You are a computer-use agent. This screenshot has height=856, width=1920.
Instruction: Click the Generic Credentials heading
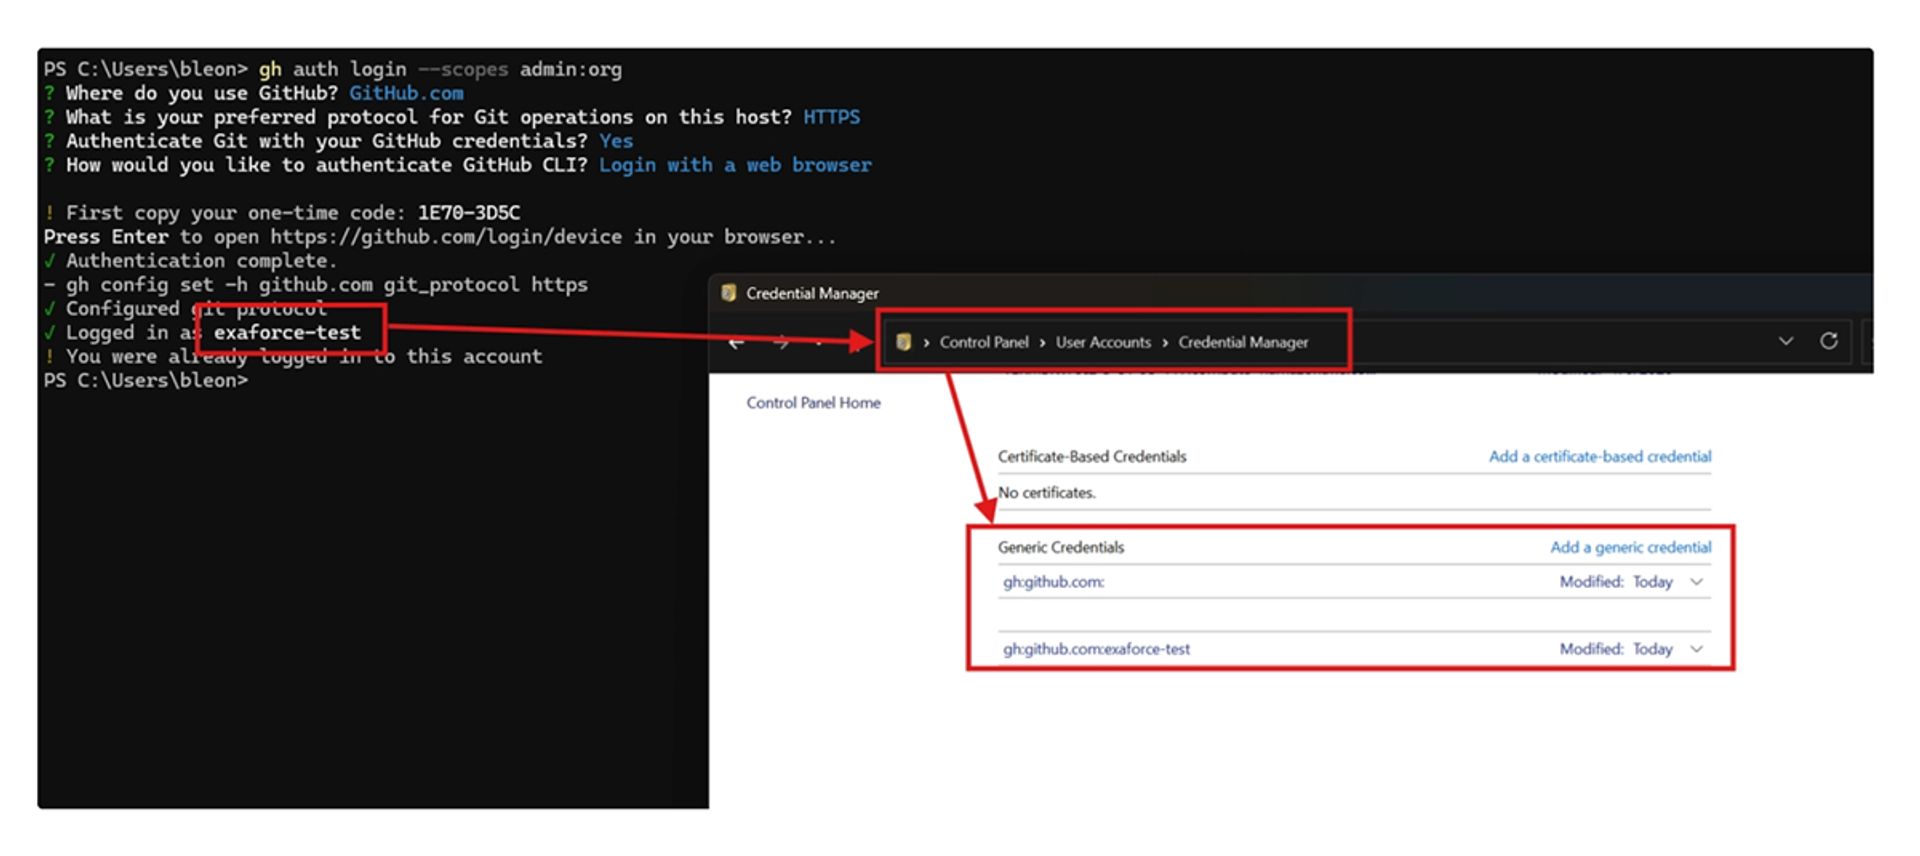pyautogui.click(x=1061, y=547)
